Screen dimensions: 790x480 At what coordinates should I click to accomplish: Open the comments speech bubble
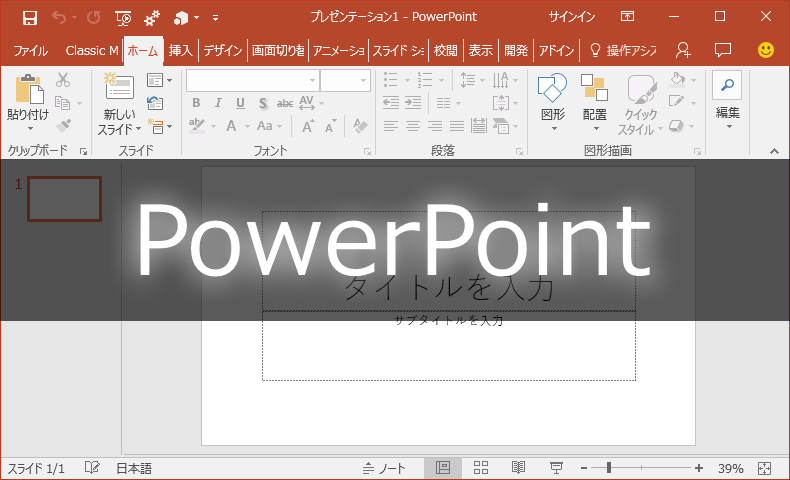point(722,50)
